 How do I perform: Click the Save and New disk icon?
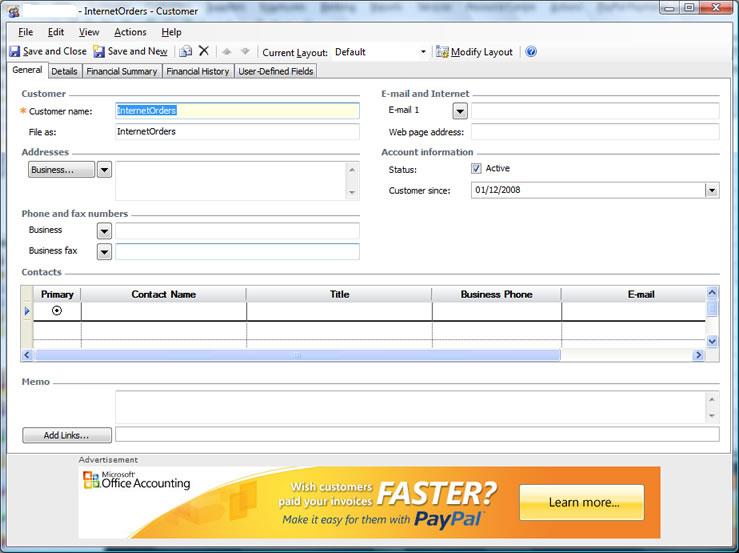(99, 51)
